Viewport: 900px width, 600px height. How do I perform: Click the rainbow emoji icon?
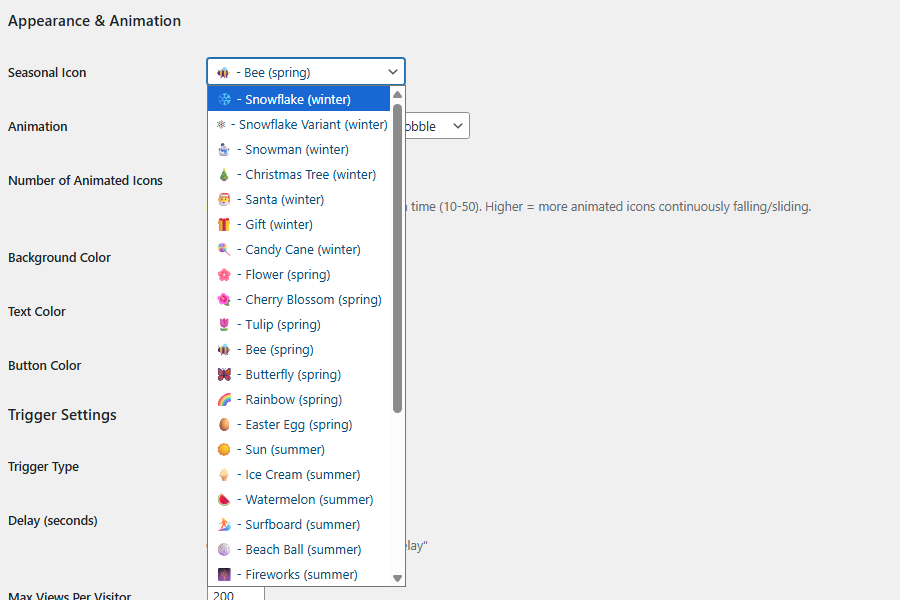click(x=224, y=400)
